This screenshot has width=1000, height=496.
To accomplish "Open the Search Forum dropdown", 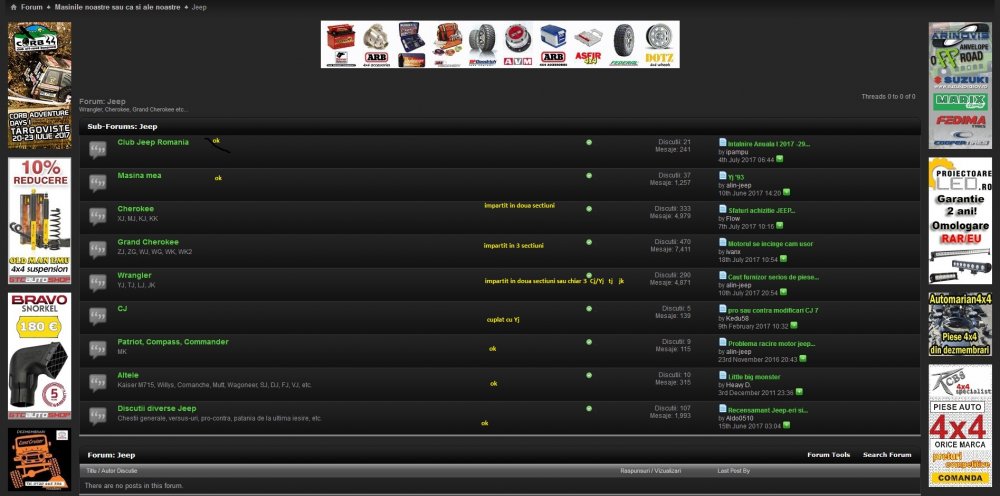I will 886,455.
